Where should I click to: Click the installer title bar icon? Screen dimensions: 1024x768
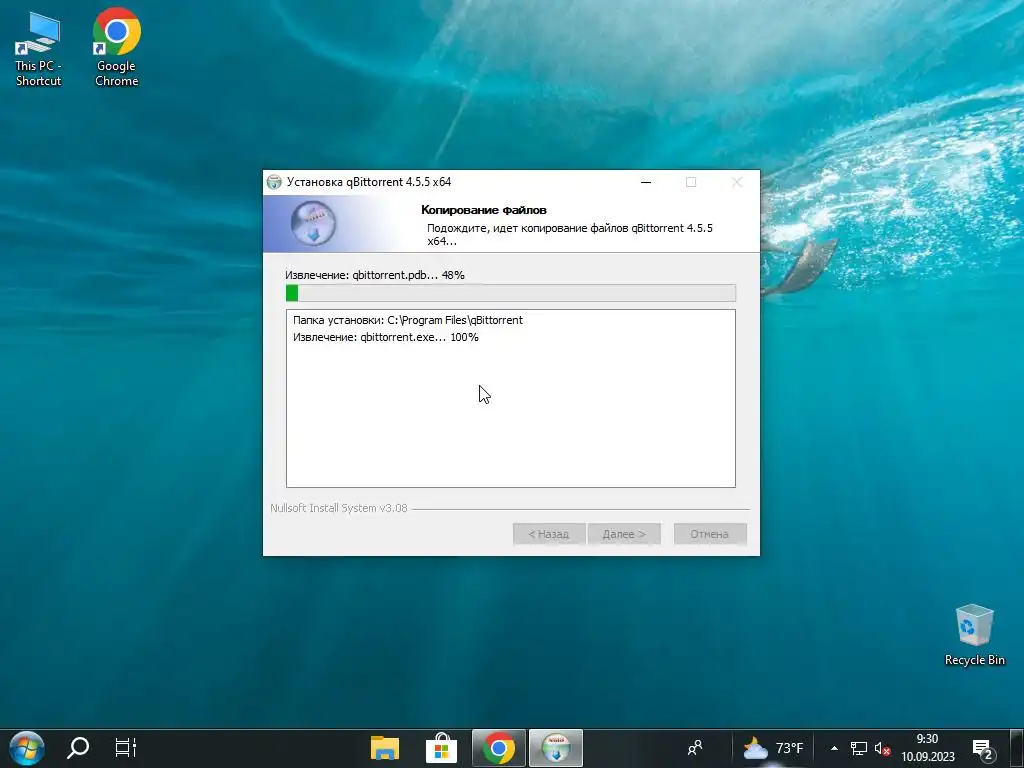click(x=274, y=182)
